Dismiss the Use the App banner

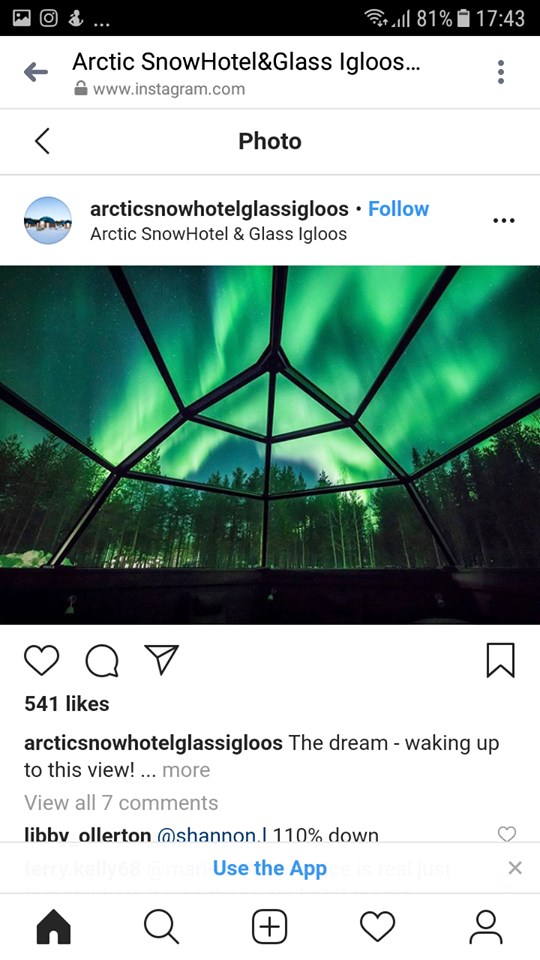coord(516,868)
